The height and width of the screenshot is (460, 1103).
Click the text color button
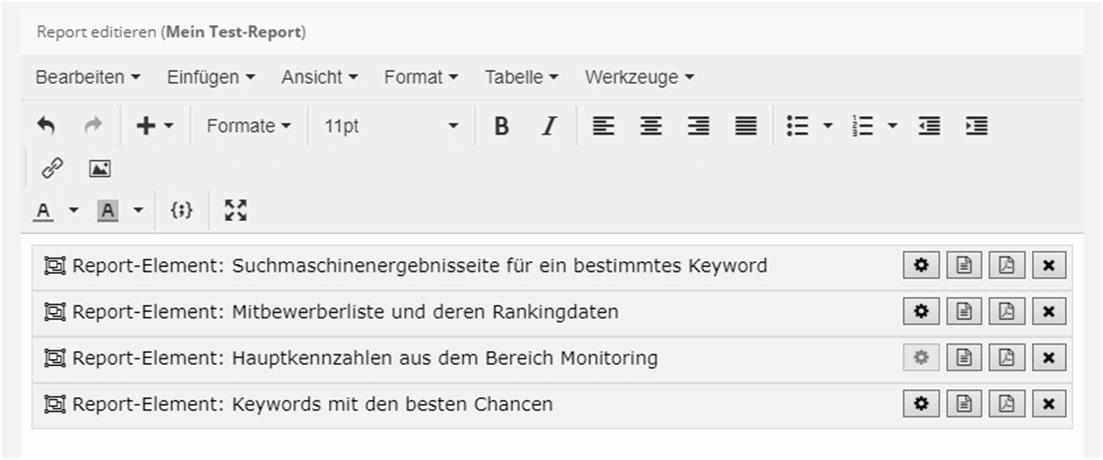pyautogui.click(x=44, y=210)
